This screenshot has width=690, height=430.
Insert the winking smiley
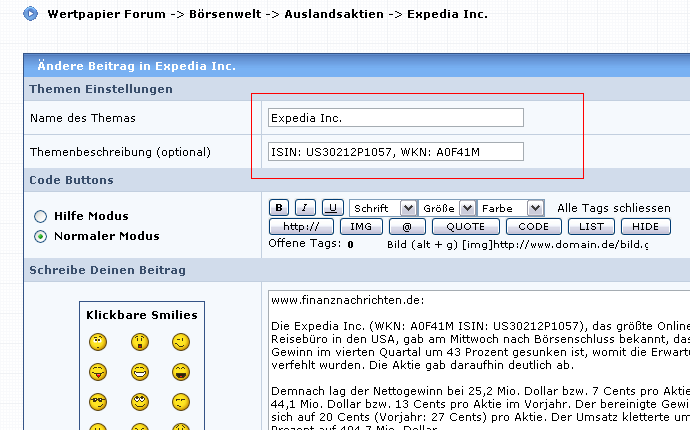tap(181, 342)
